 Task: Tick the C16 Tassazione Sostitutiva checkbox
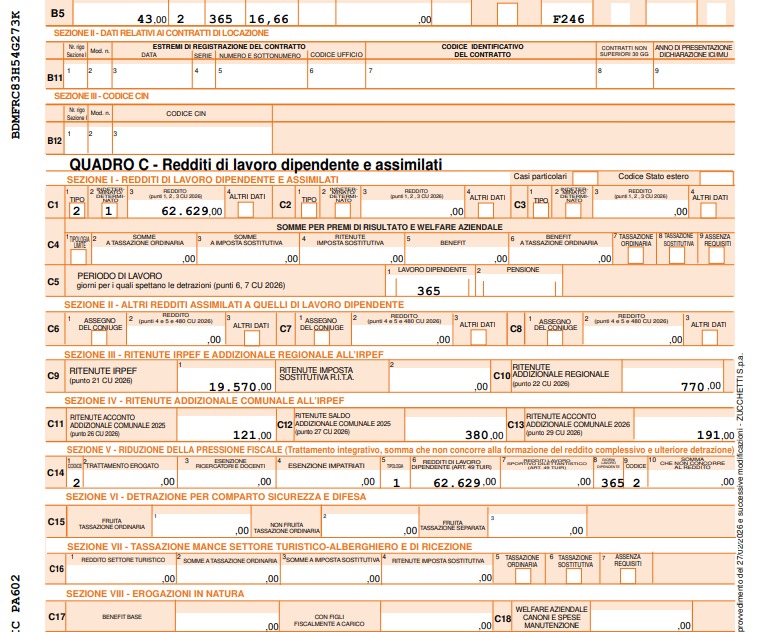click(x=574, y=576)
